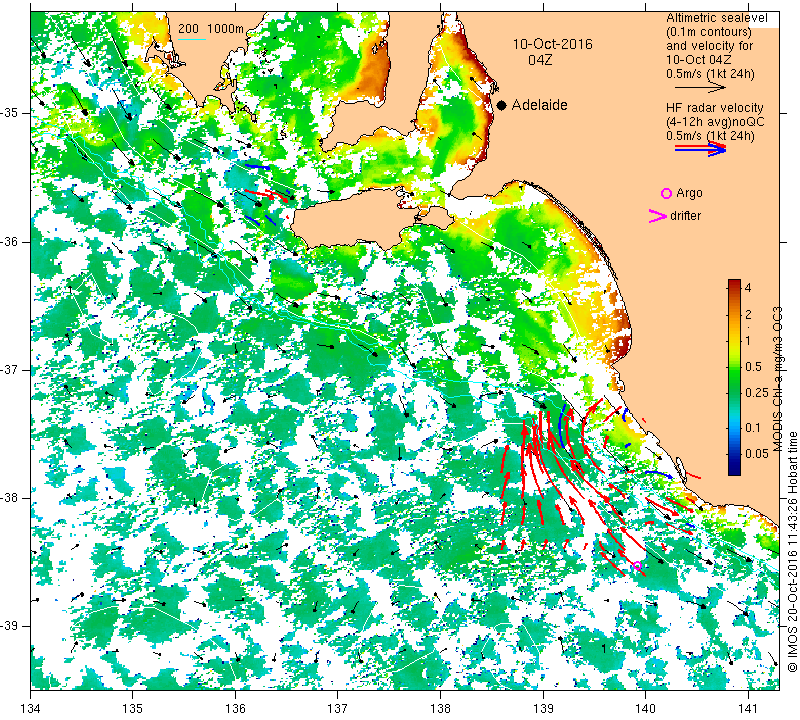
Task: Click the longitude 140 axis label
Action: pos(645,708)
